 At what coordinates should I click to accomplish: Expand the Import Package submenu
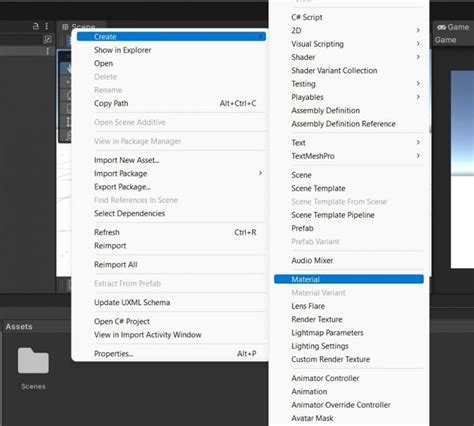coord(171,173)
